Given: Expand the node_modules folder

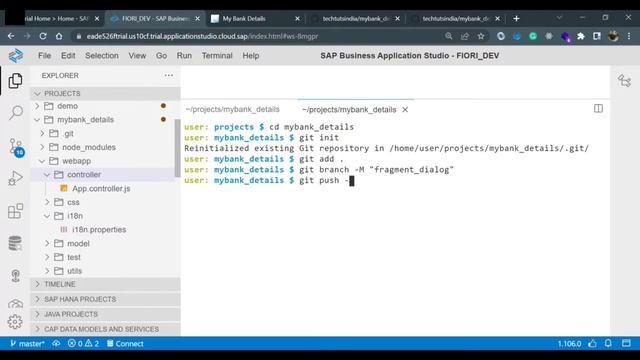Looking at the screenshot, I should tap(42, 147).
